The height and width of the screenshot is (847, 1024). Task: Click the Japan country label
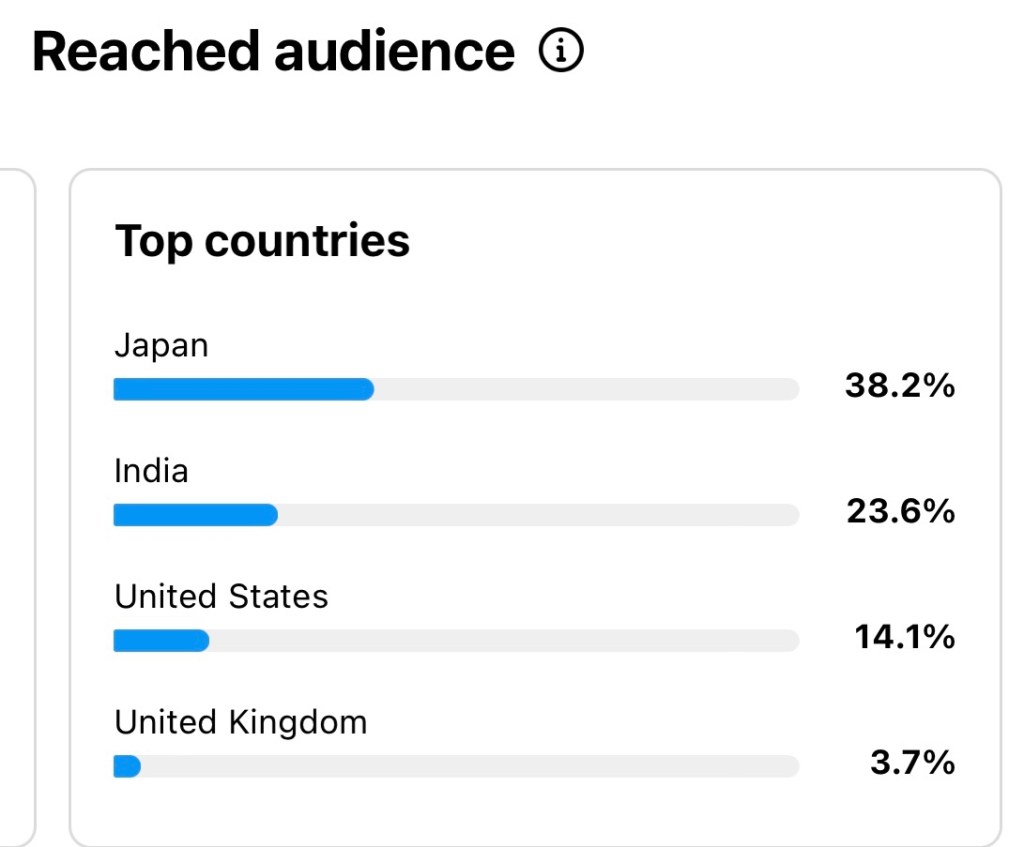click(161, 346)
